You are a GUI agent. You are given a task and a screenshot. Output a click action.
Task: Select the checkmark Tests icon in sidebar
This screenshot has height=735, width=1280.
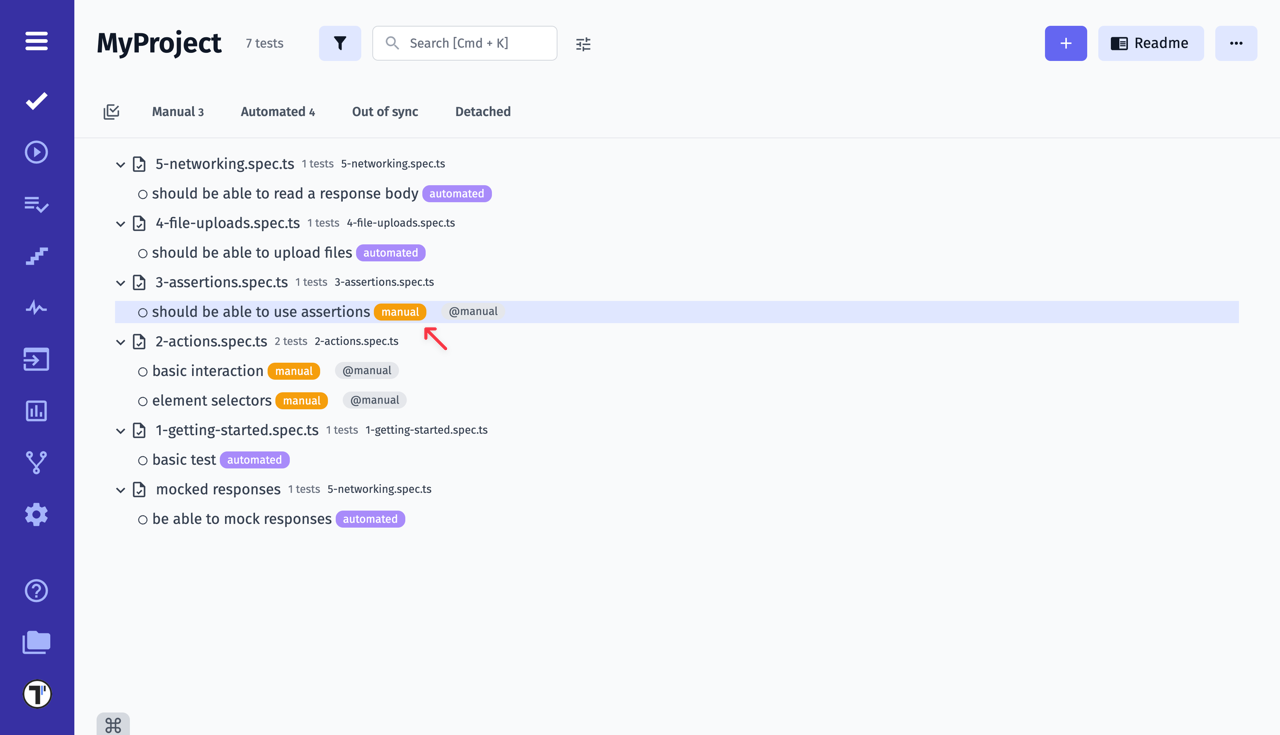[x=36, y=100]
